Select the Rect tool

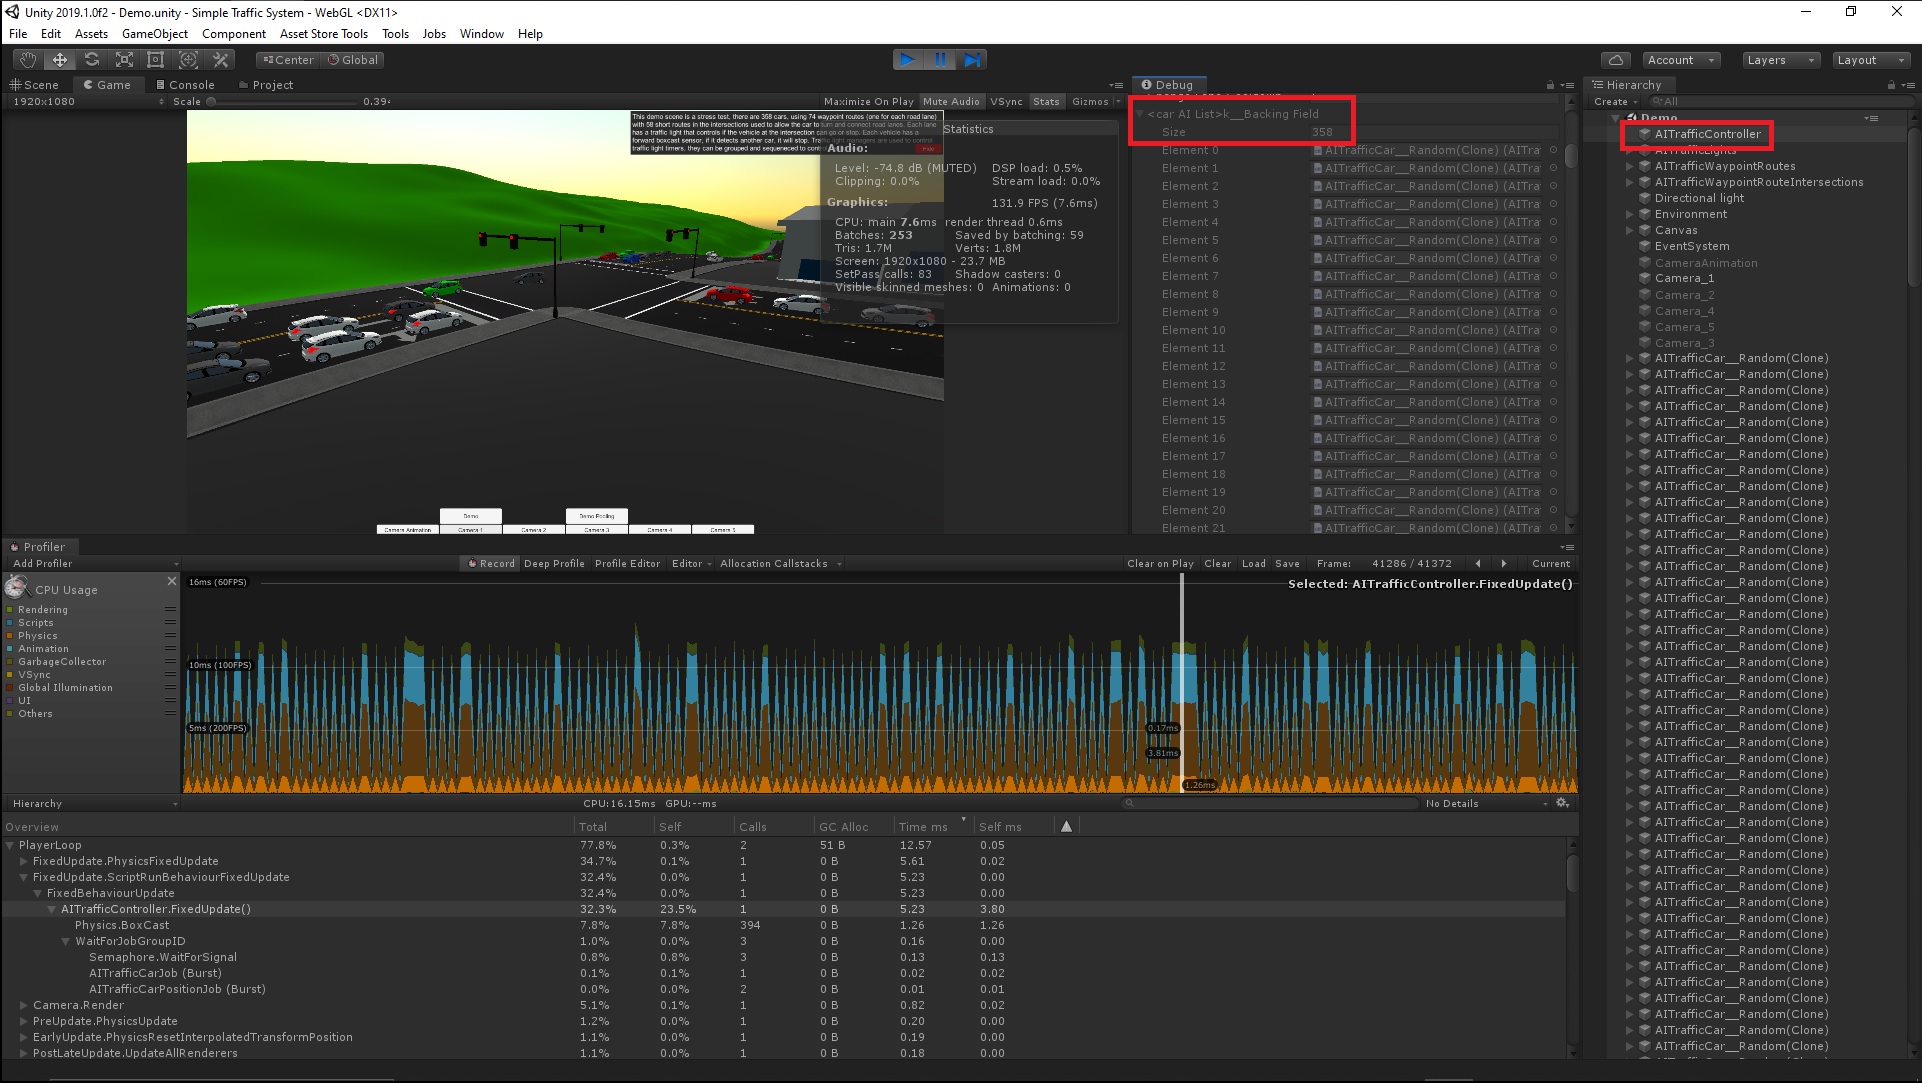click(156, 60)
